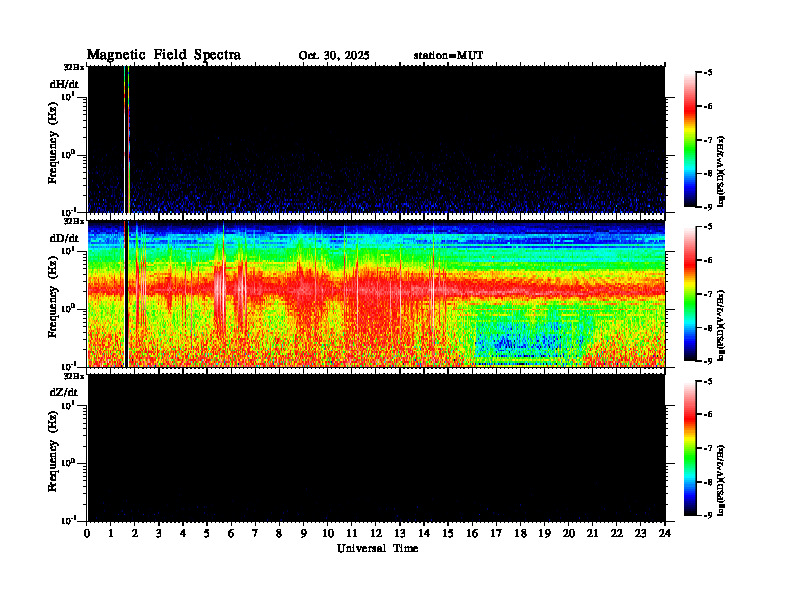The image size is (792, 612).
Task: Click hour tick label "3" on time axis
Action: [159, 534]
